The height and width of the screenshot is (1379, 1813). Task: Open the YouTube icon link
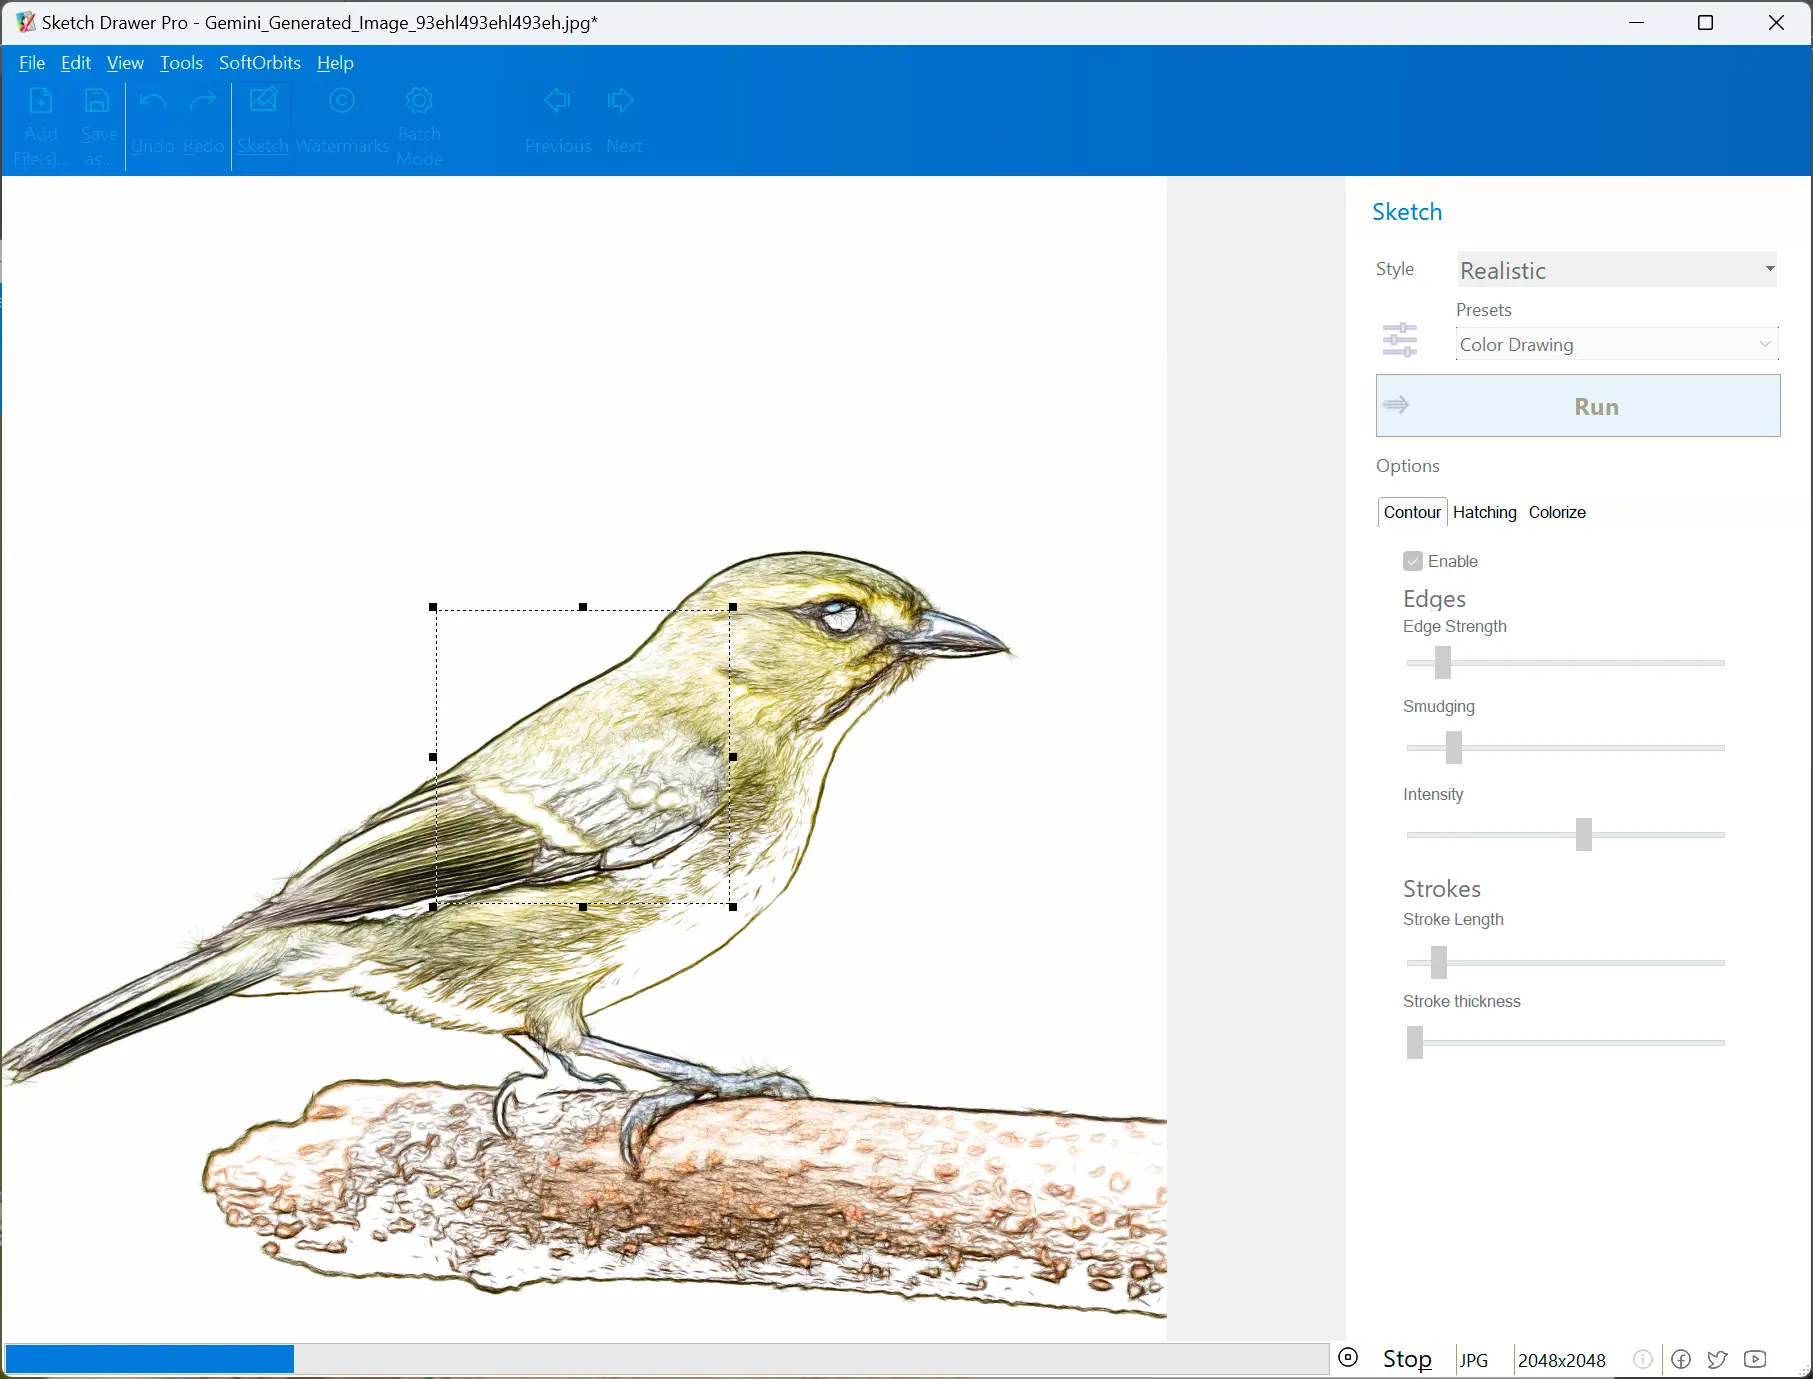[x=1755, y=1359]
